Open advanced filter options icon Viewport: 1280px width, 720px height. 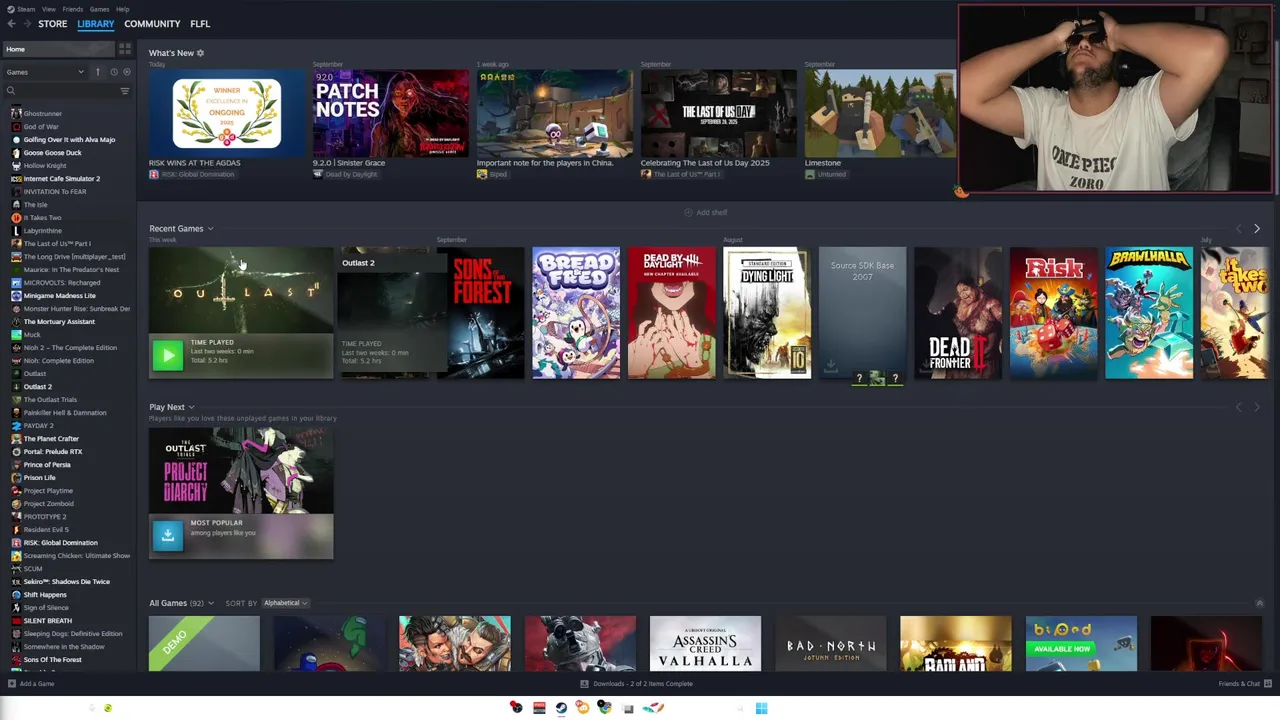coord(125,91)
